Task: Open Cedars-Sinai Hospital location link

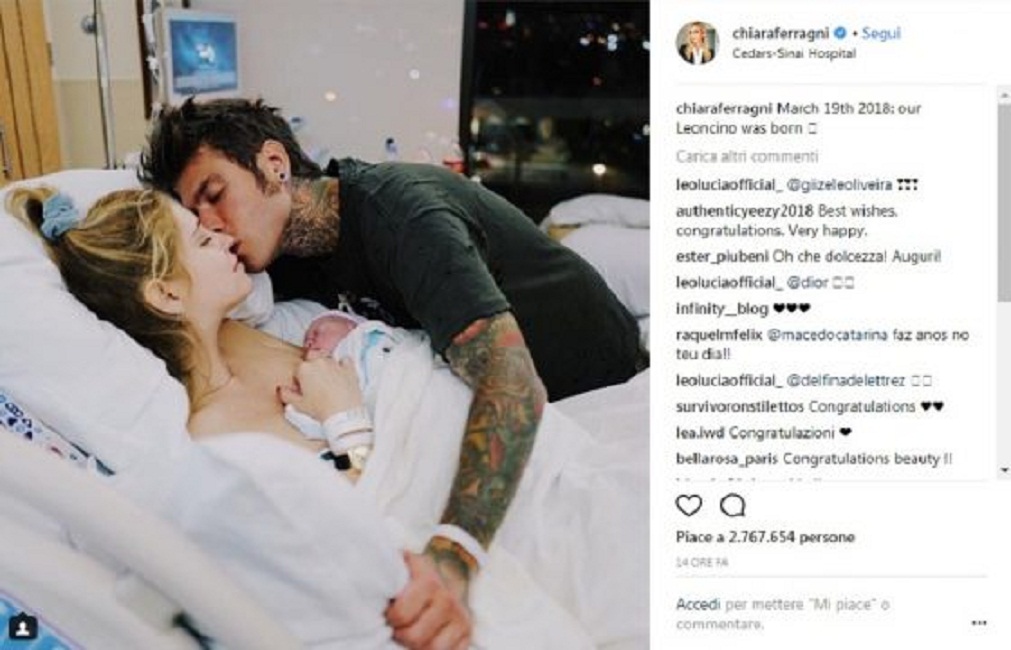Action: 794,54
